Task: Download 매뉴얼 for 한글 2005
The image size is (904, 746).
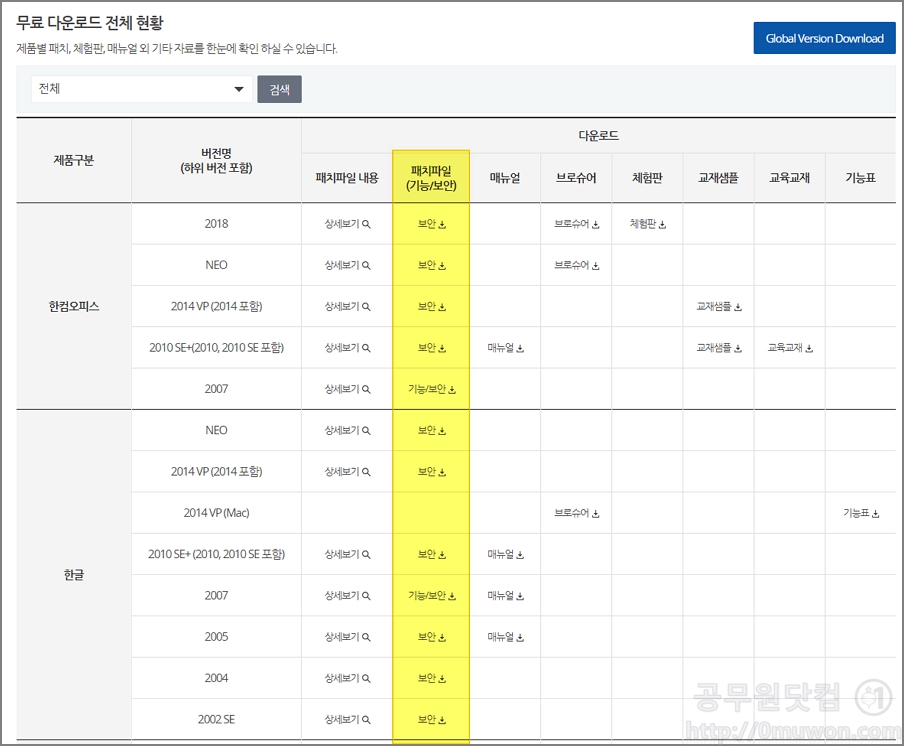Action: click(506, 637)
